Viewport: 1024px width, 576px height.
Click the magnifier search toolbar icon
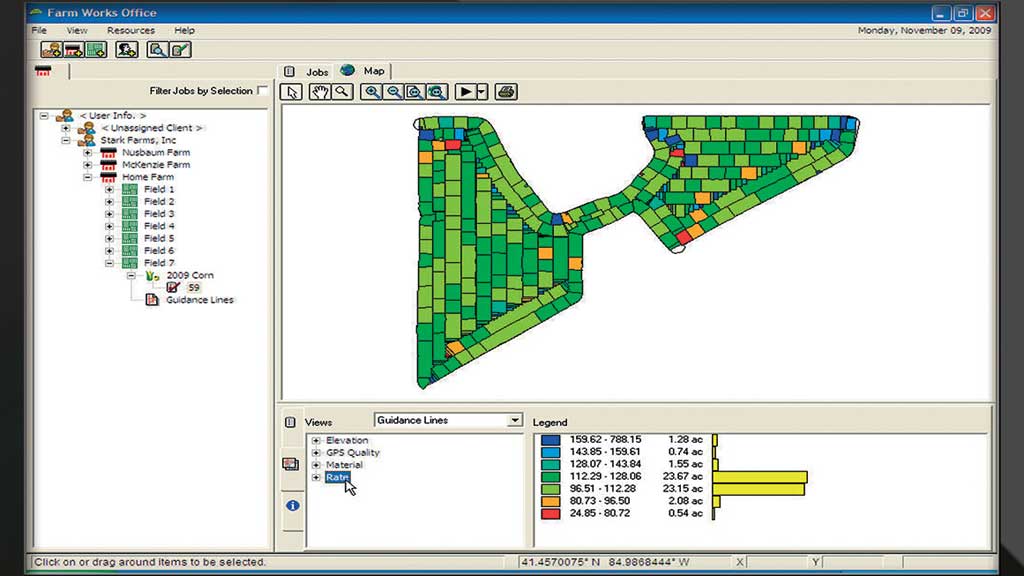[157, 50]
